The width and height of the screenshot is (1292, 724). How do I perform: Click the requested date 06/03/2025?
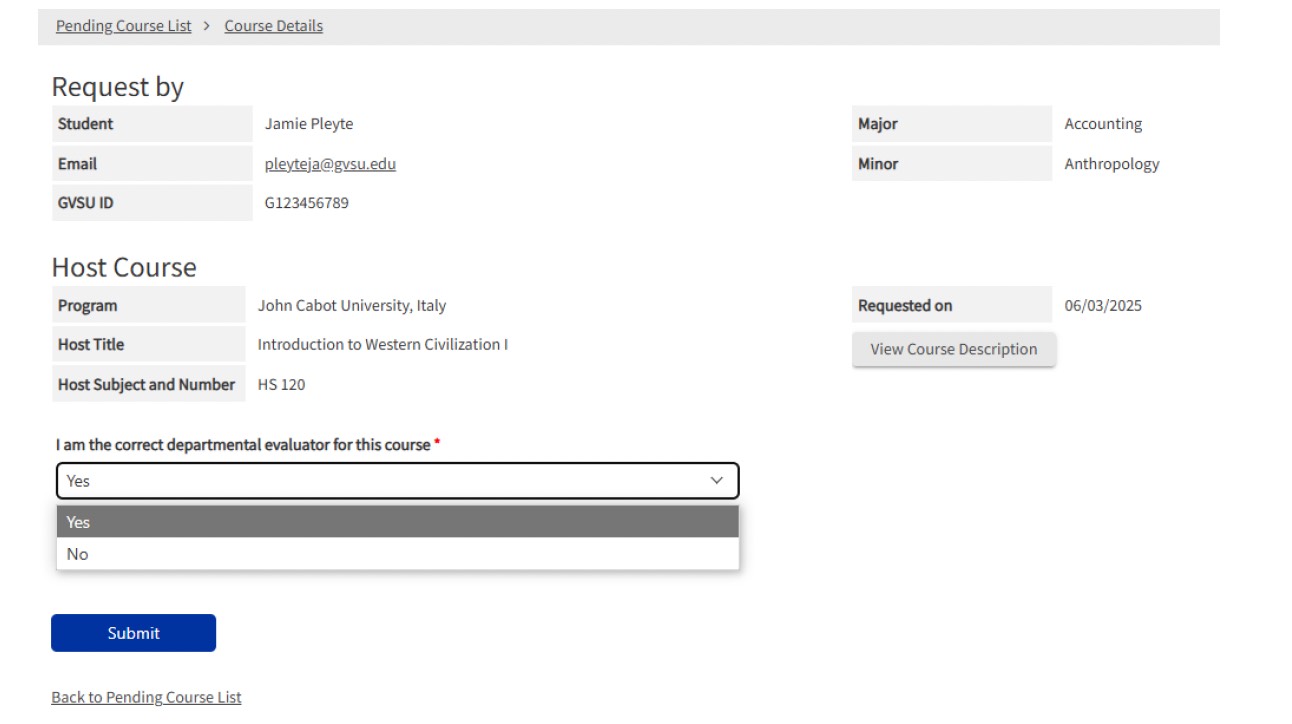[1102, 305]
